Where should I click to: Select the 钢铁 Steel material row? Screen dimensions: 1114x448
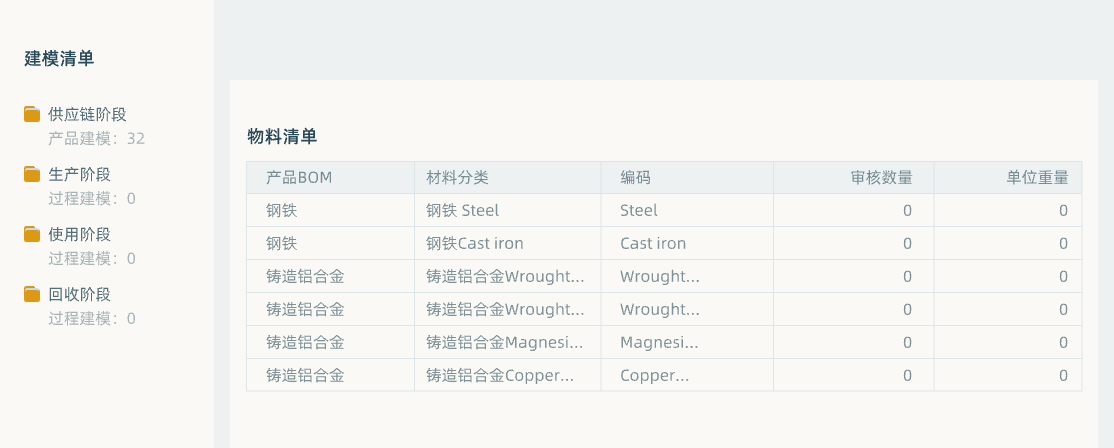[x=664, y=210]
